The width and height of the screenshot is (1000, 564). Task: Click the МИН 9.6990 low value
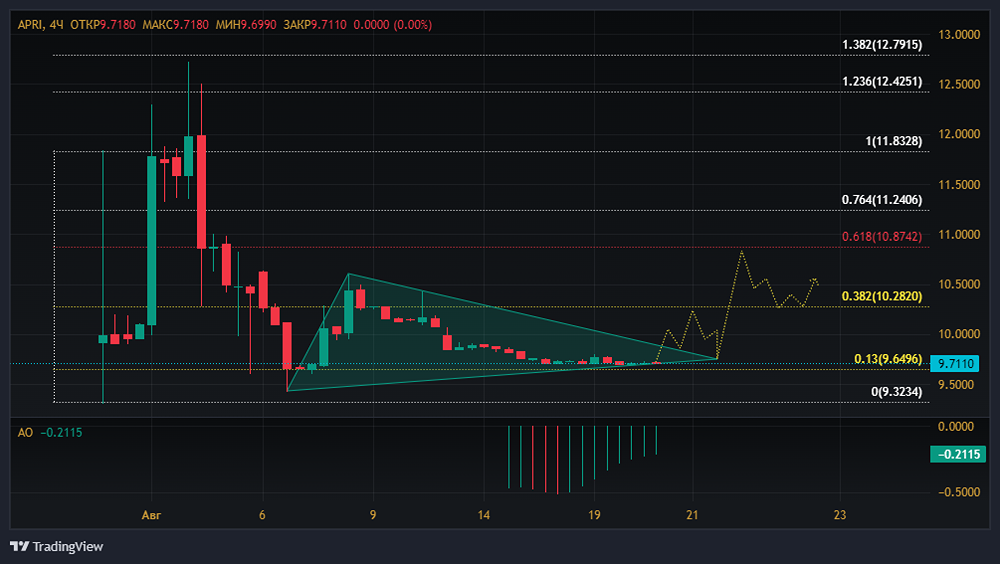point(246,25)
